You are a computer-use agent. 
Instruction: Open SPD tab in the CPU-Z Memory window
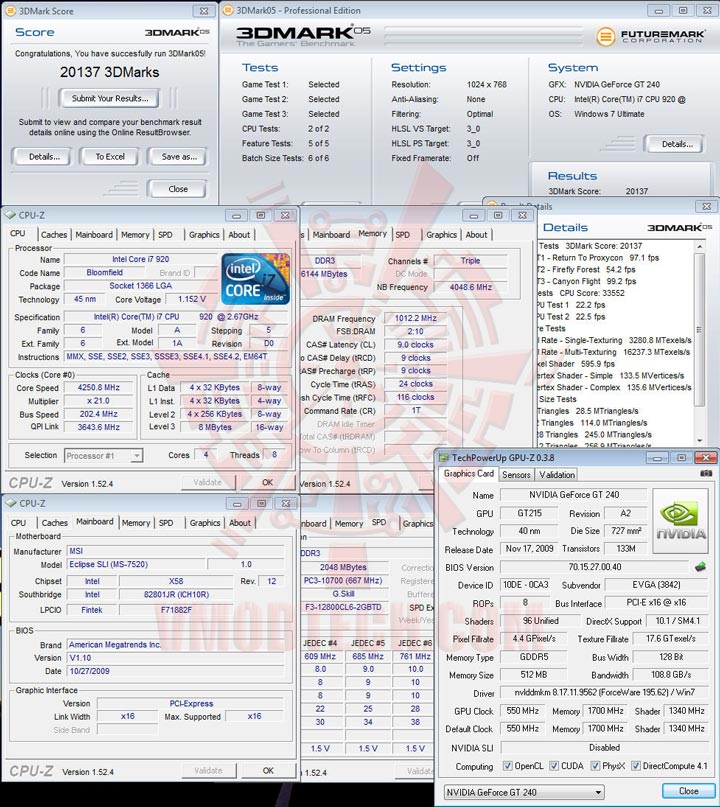(x=403, y=235)
